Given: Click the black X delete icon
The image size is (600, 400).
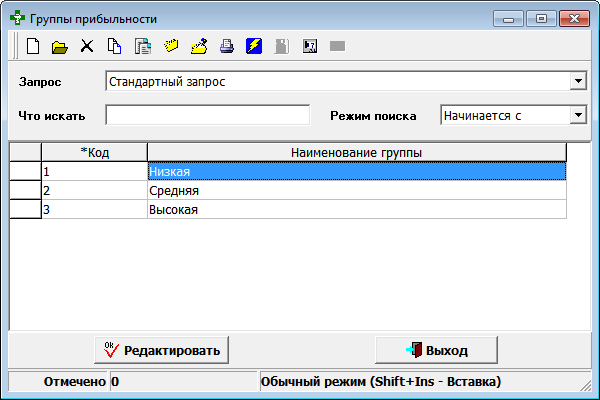Looking at the screenshot, I should tap(87, 46).
